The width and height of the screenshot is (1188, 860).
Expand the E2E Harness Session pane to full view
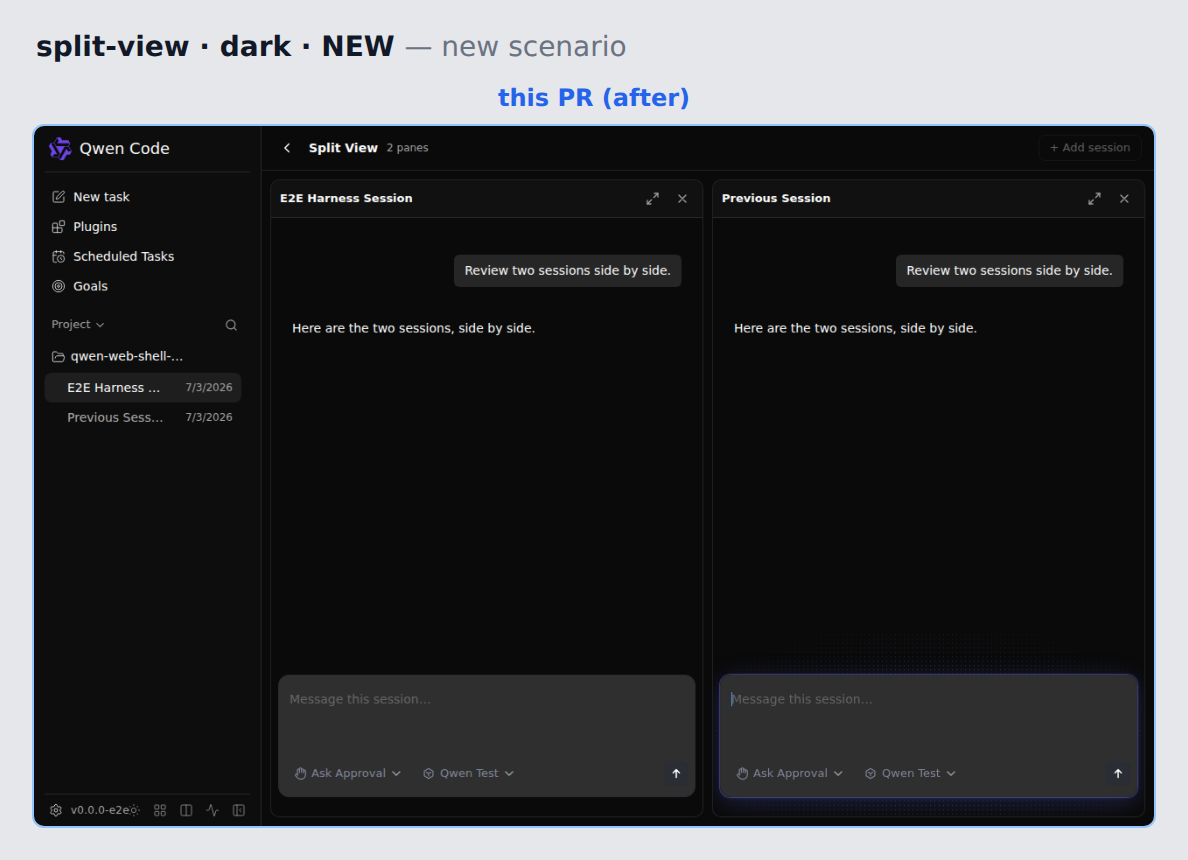click(x=652, y=199)
